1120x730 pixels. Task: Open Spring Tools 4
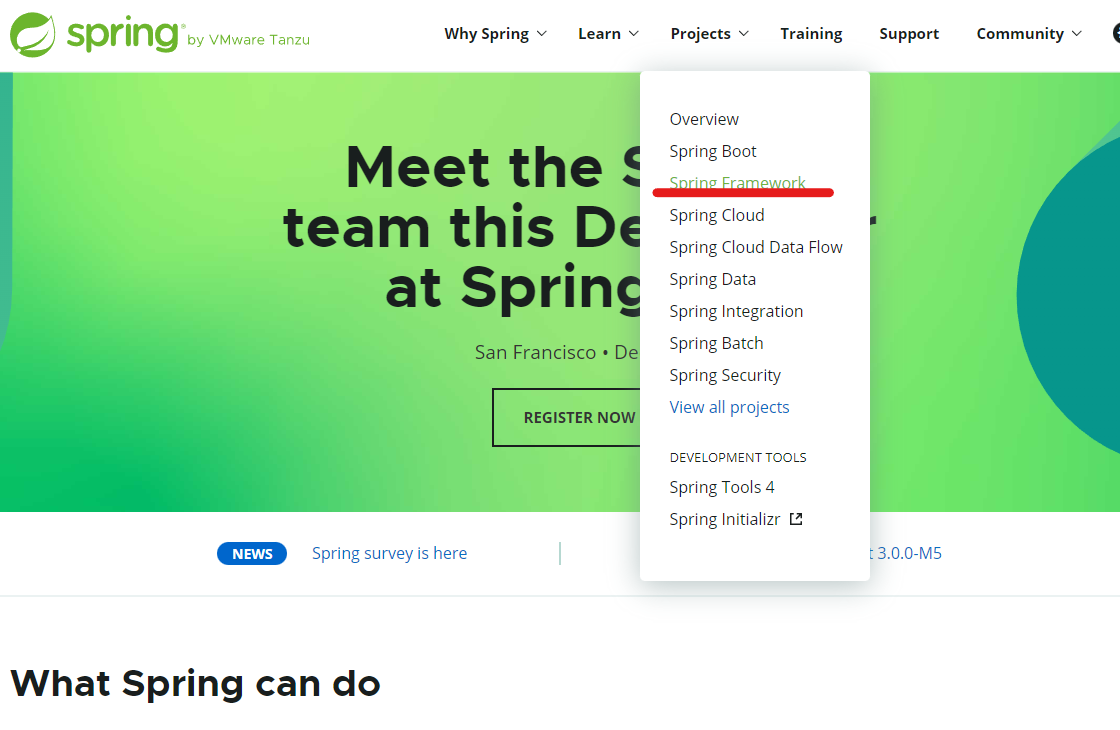[x=721, y=487]
